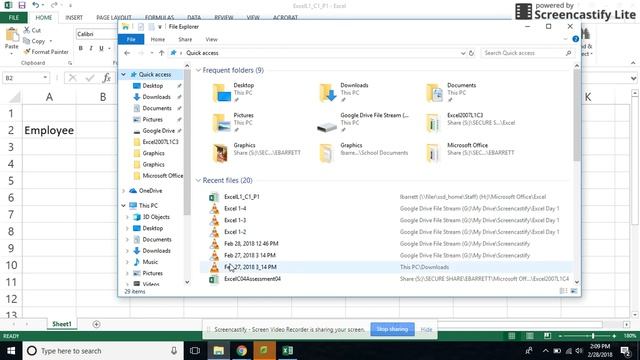Click the Back arrow in File Explorer
This screenshot has width=640, height=360.
click(127, 53)
